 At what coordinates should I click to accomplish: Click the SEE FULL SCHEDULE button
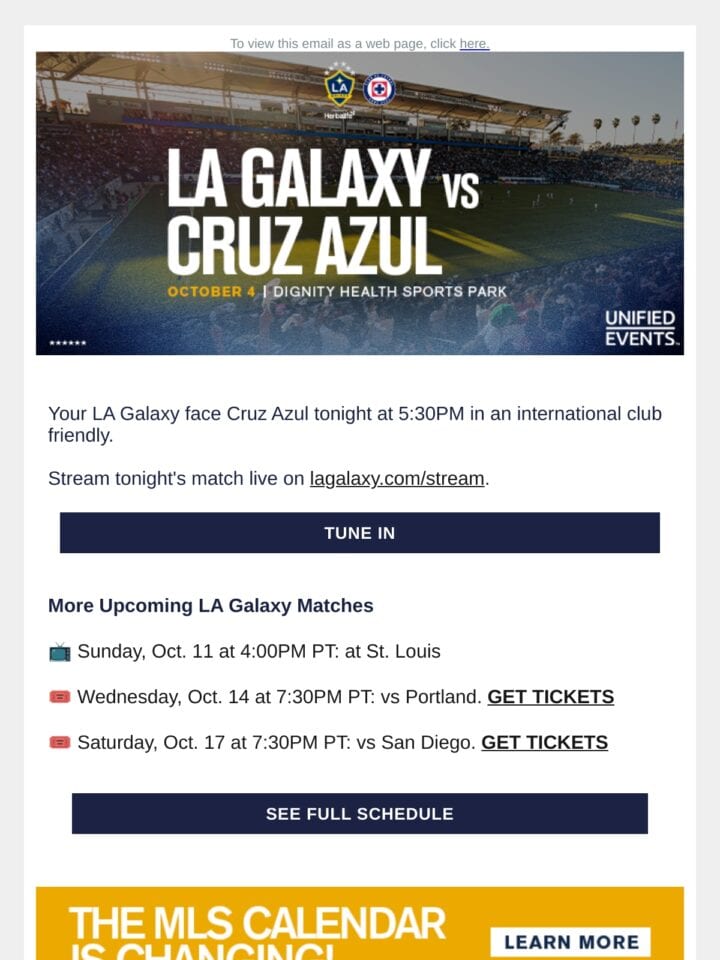pyautogui.click(x=360, y=814)
